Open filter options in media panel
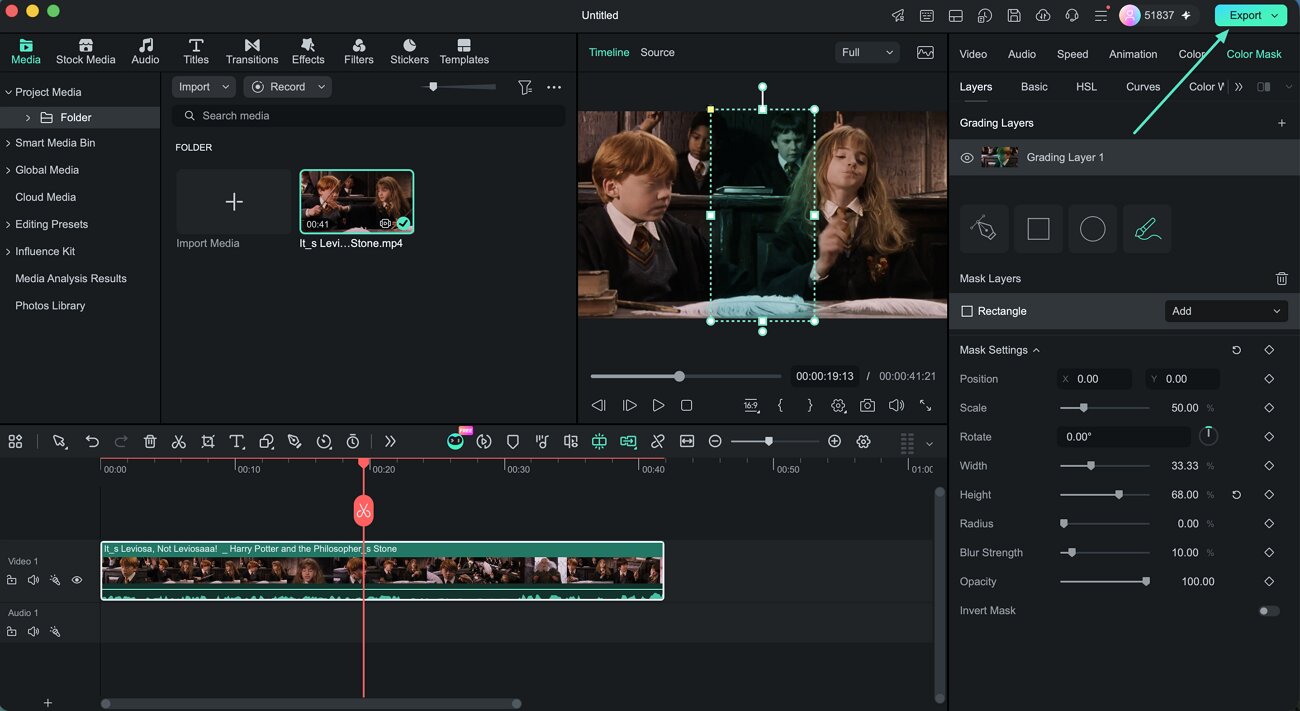The image size is (1300, 711). [525, 87]
